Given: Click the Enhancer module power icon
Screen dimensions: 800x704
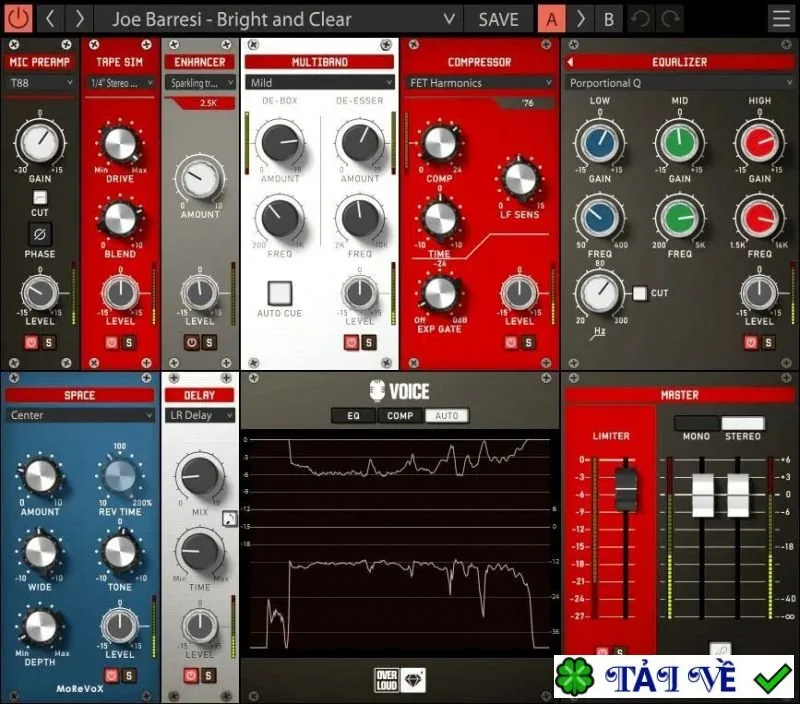Looking at the screenshot, I should click(191, 342).
